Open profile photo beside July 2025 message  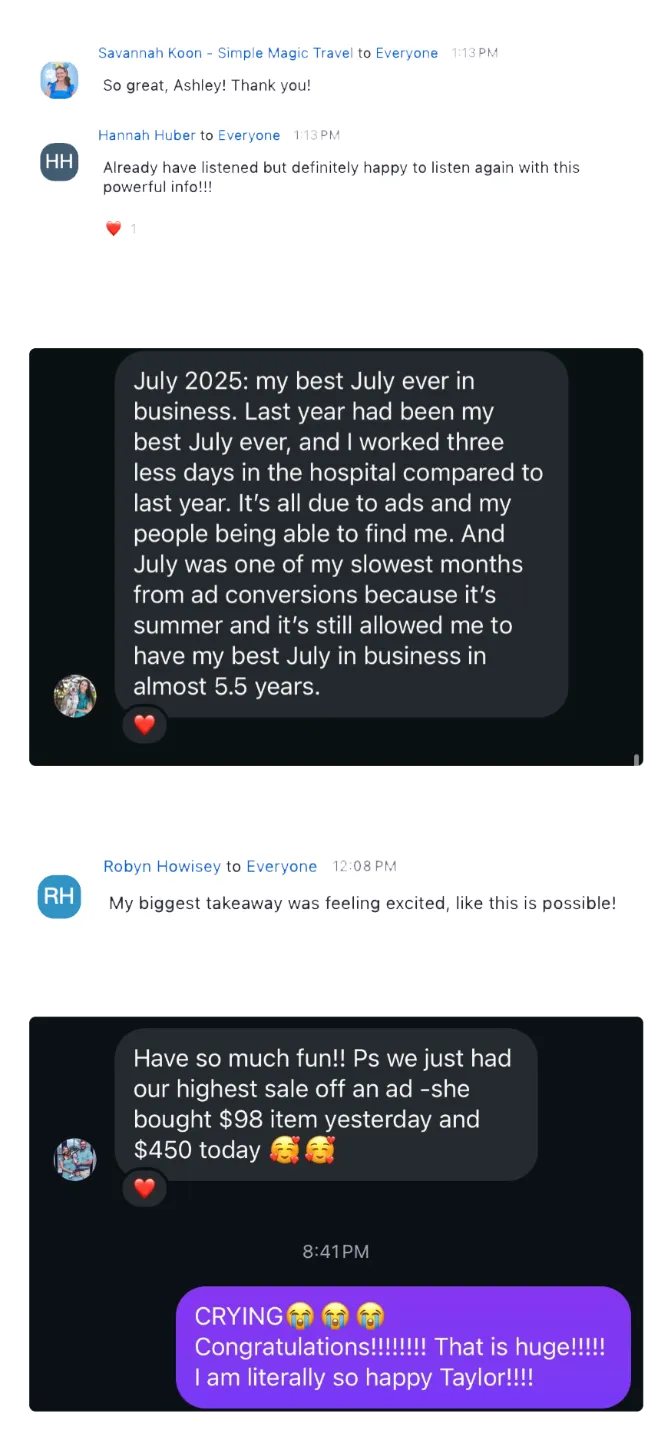[x=75, y=696]
